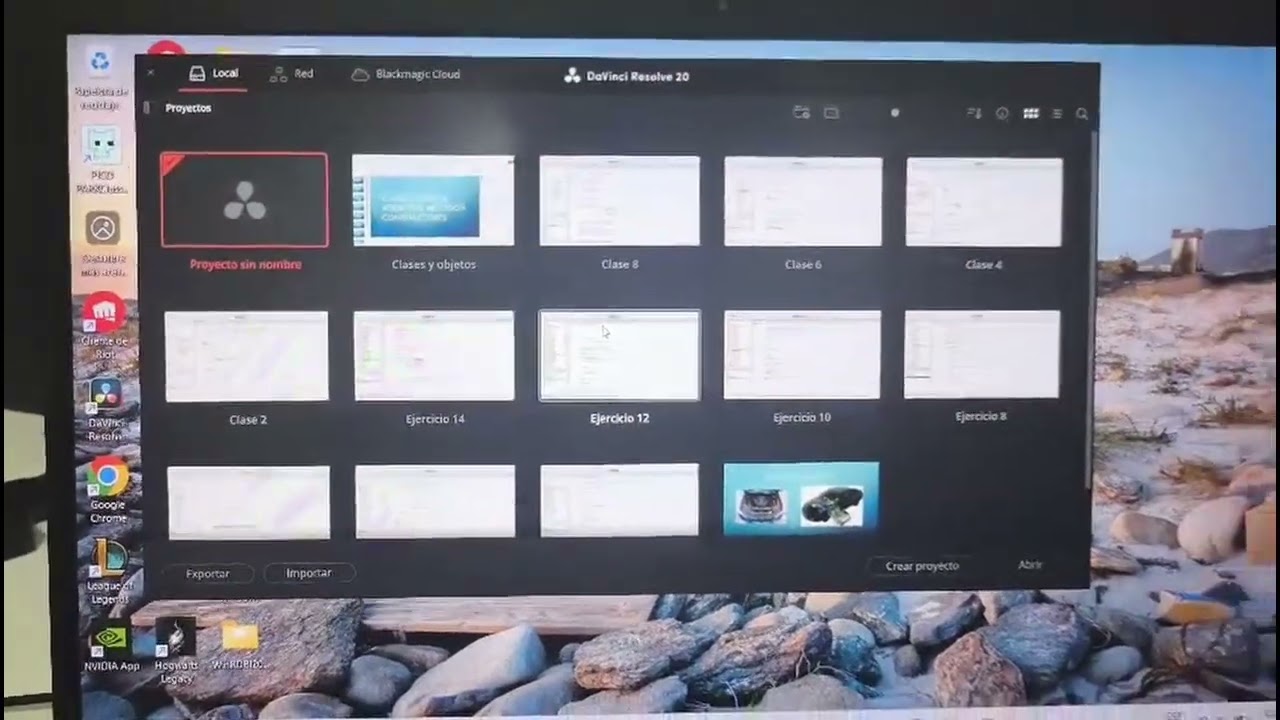1280x720 pixels.
Task: Open the project search icon
Action: pos(1082,114)
